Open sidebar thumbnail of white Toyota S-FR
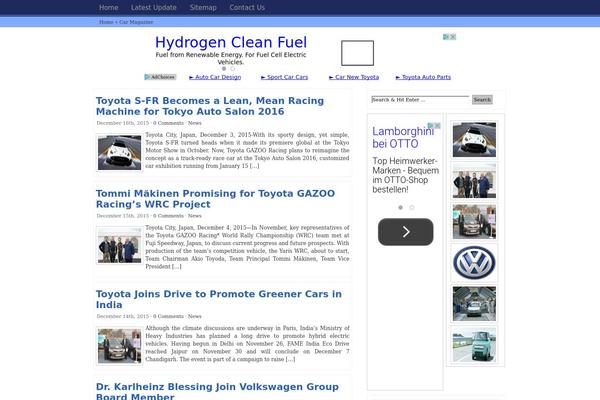600x400 pixels. coord(474,140)
